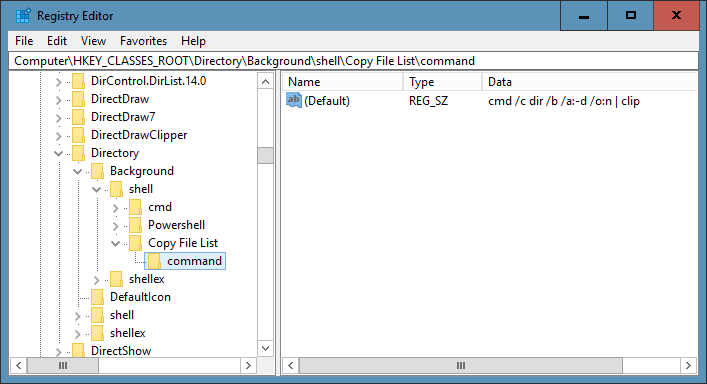Click the Copy File List folder icon
The height and width of the screenshot is (384, 707).
pyautogui.click(x=135, y=243)
